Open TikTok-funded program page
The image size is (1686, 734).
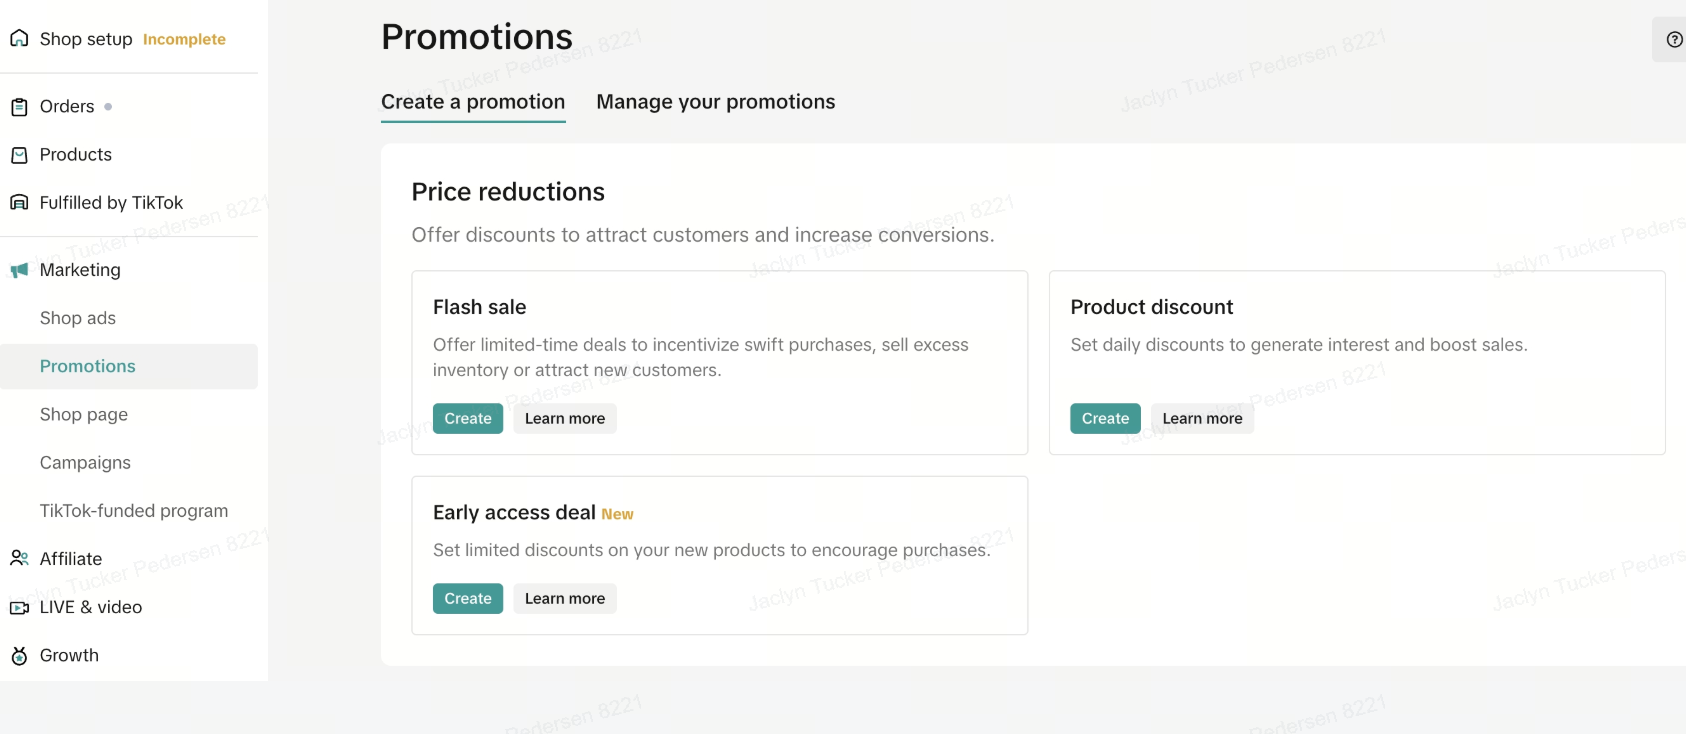[x=134, y=511]
